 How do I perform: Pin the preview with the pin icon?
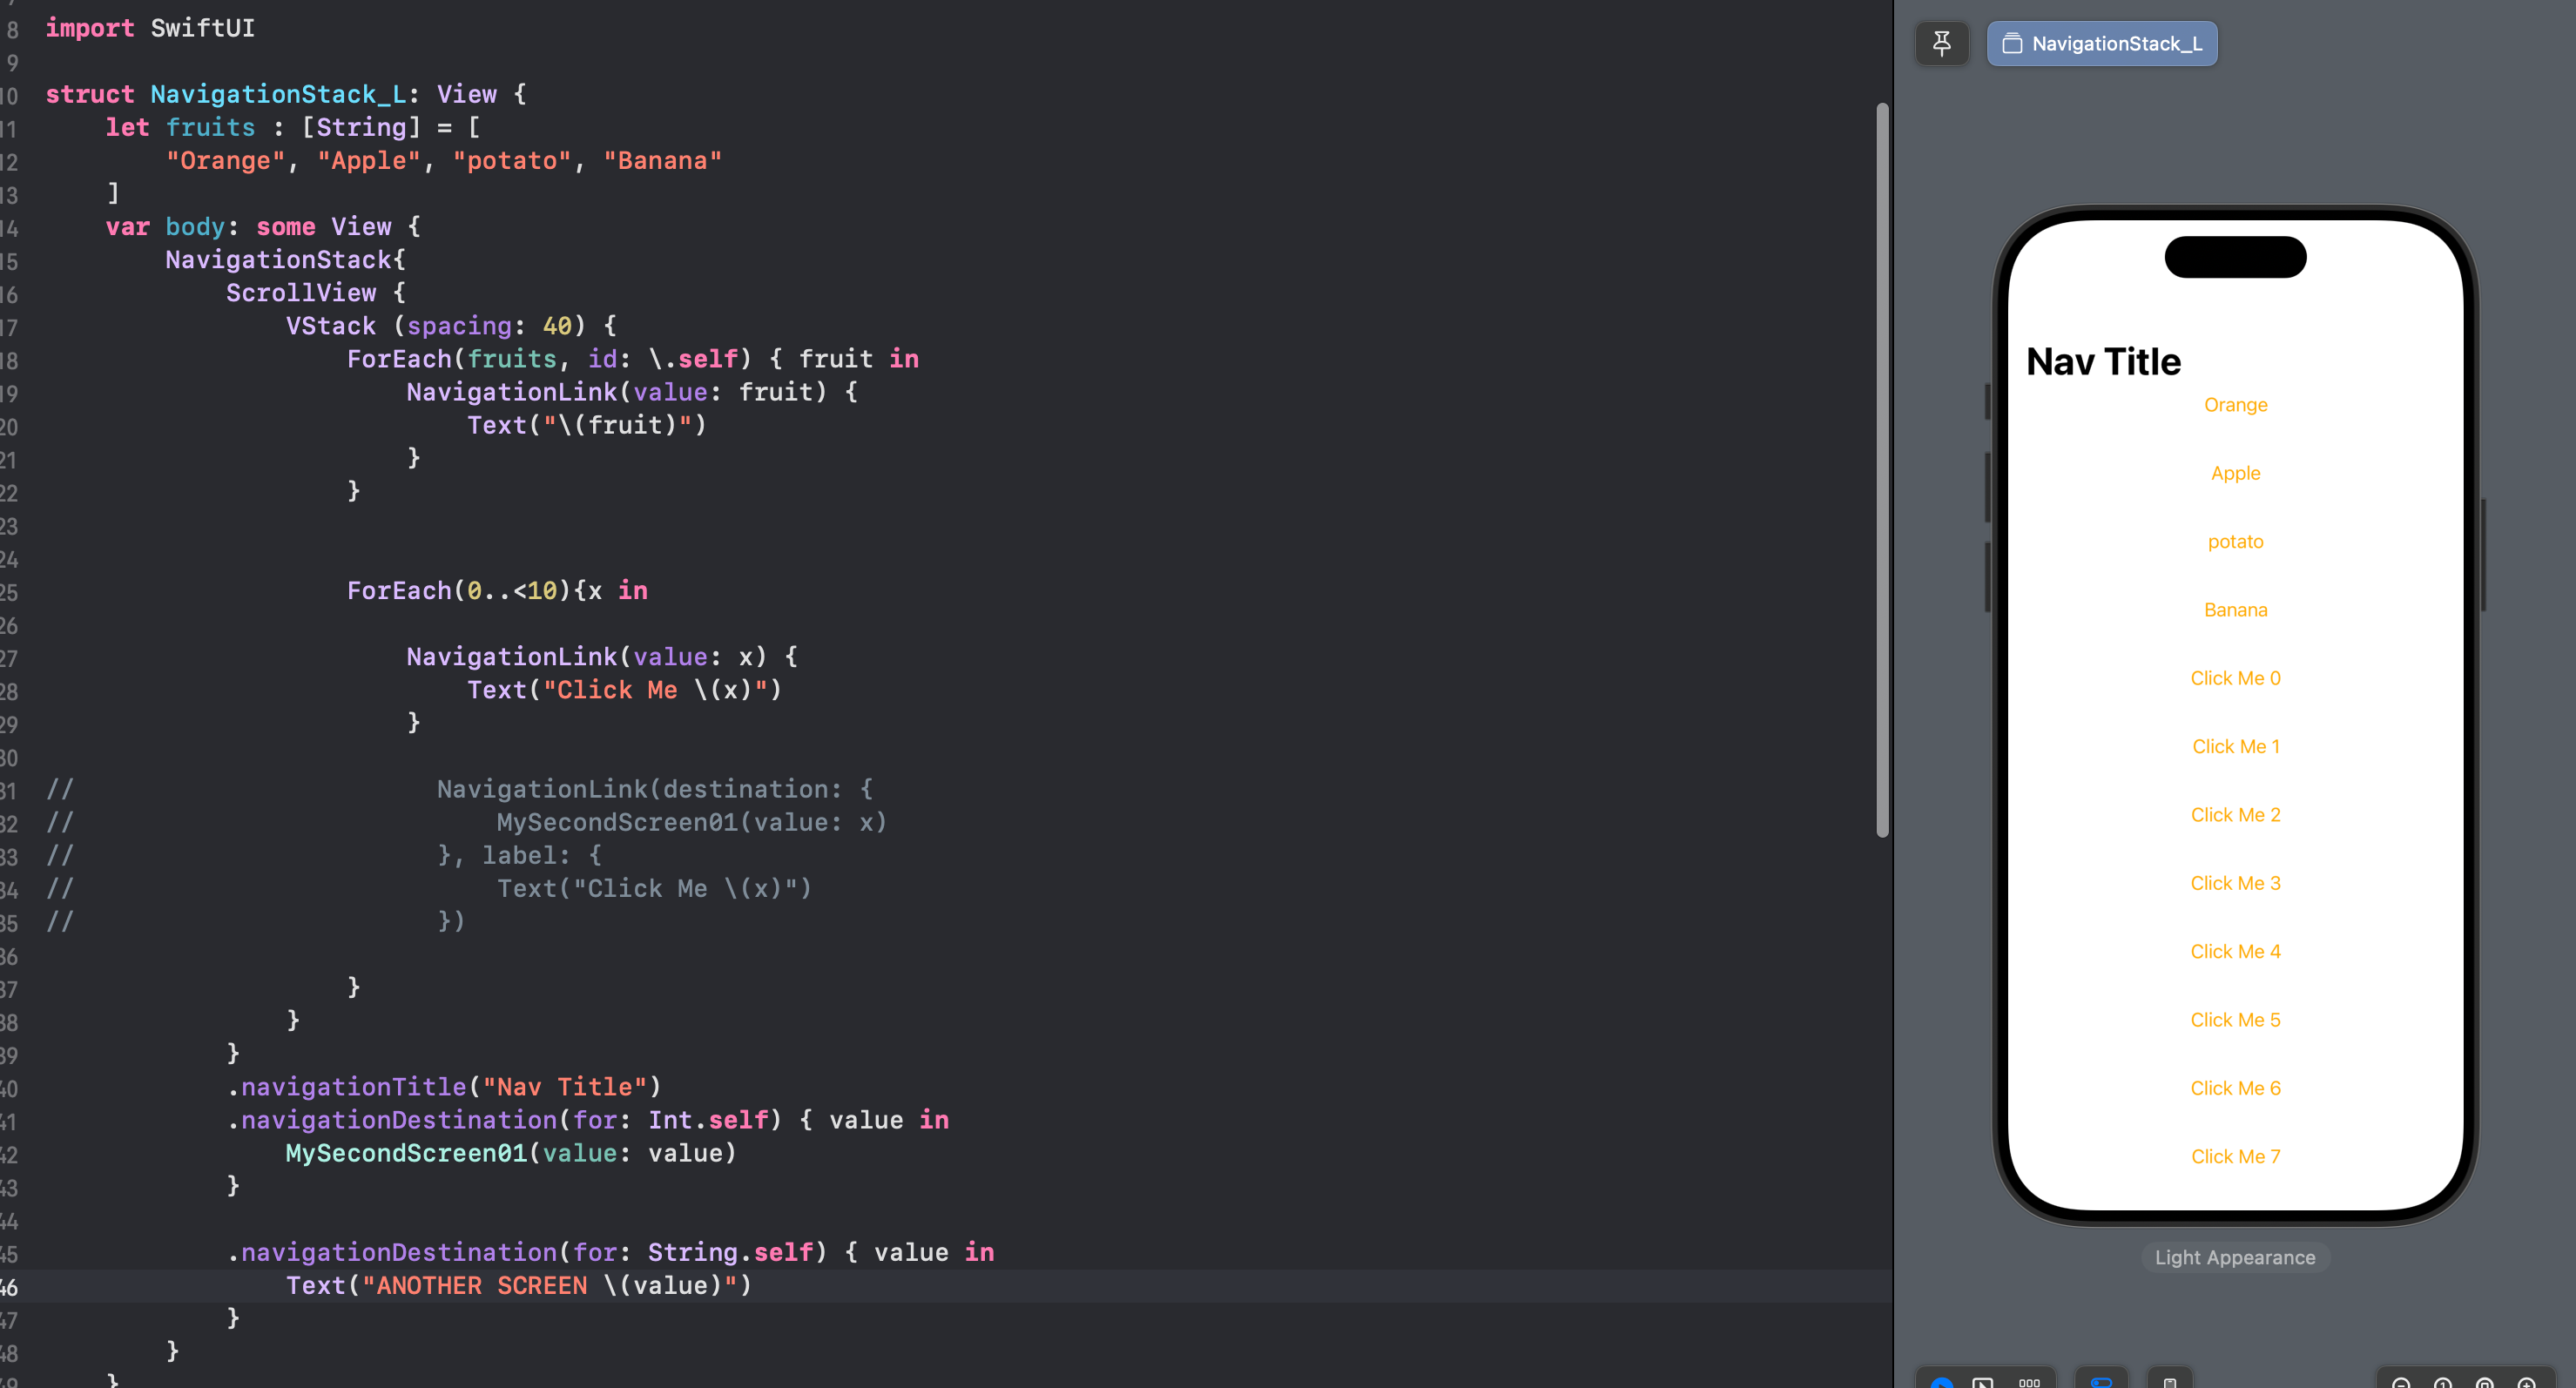pos(1941,44)
